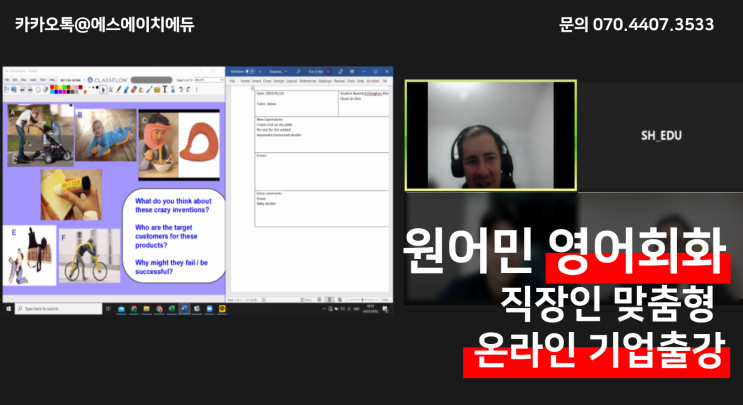Open the File menu in ActivInspire
The width and height of the screenshot is (743, 405).
7,80
